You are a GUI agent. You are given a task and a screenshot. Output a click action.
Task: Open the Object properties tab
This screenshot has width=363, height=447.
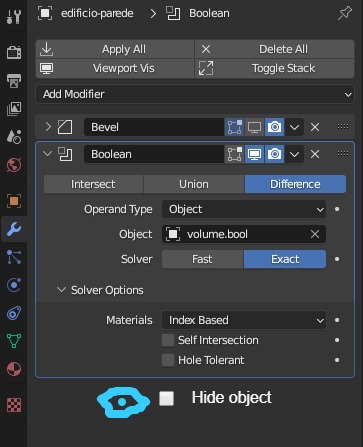click(x=14, y=201)
